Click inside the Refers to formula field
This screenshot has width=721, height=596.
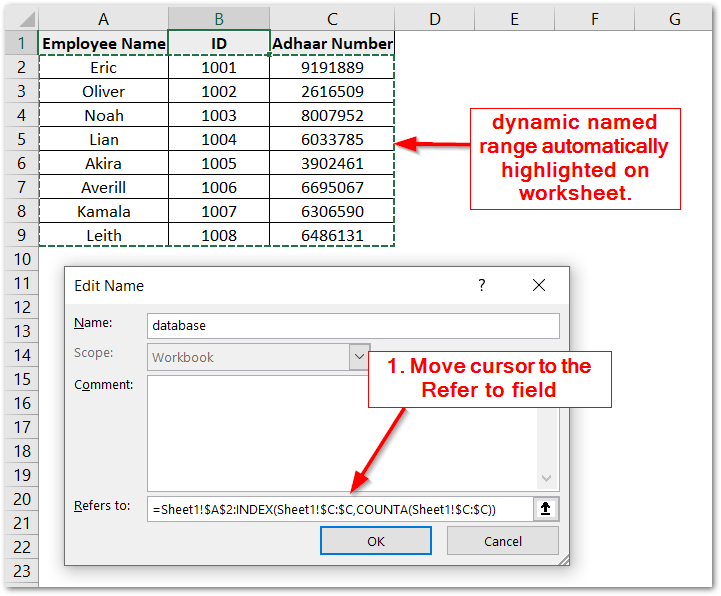[340, 509]
